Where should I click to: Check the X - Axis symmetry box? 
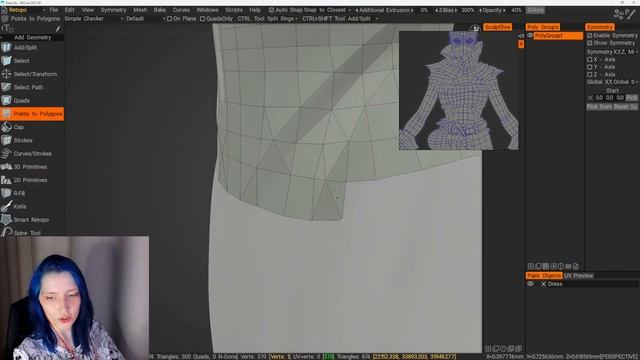click(589, 60)
